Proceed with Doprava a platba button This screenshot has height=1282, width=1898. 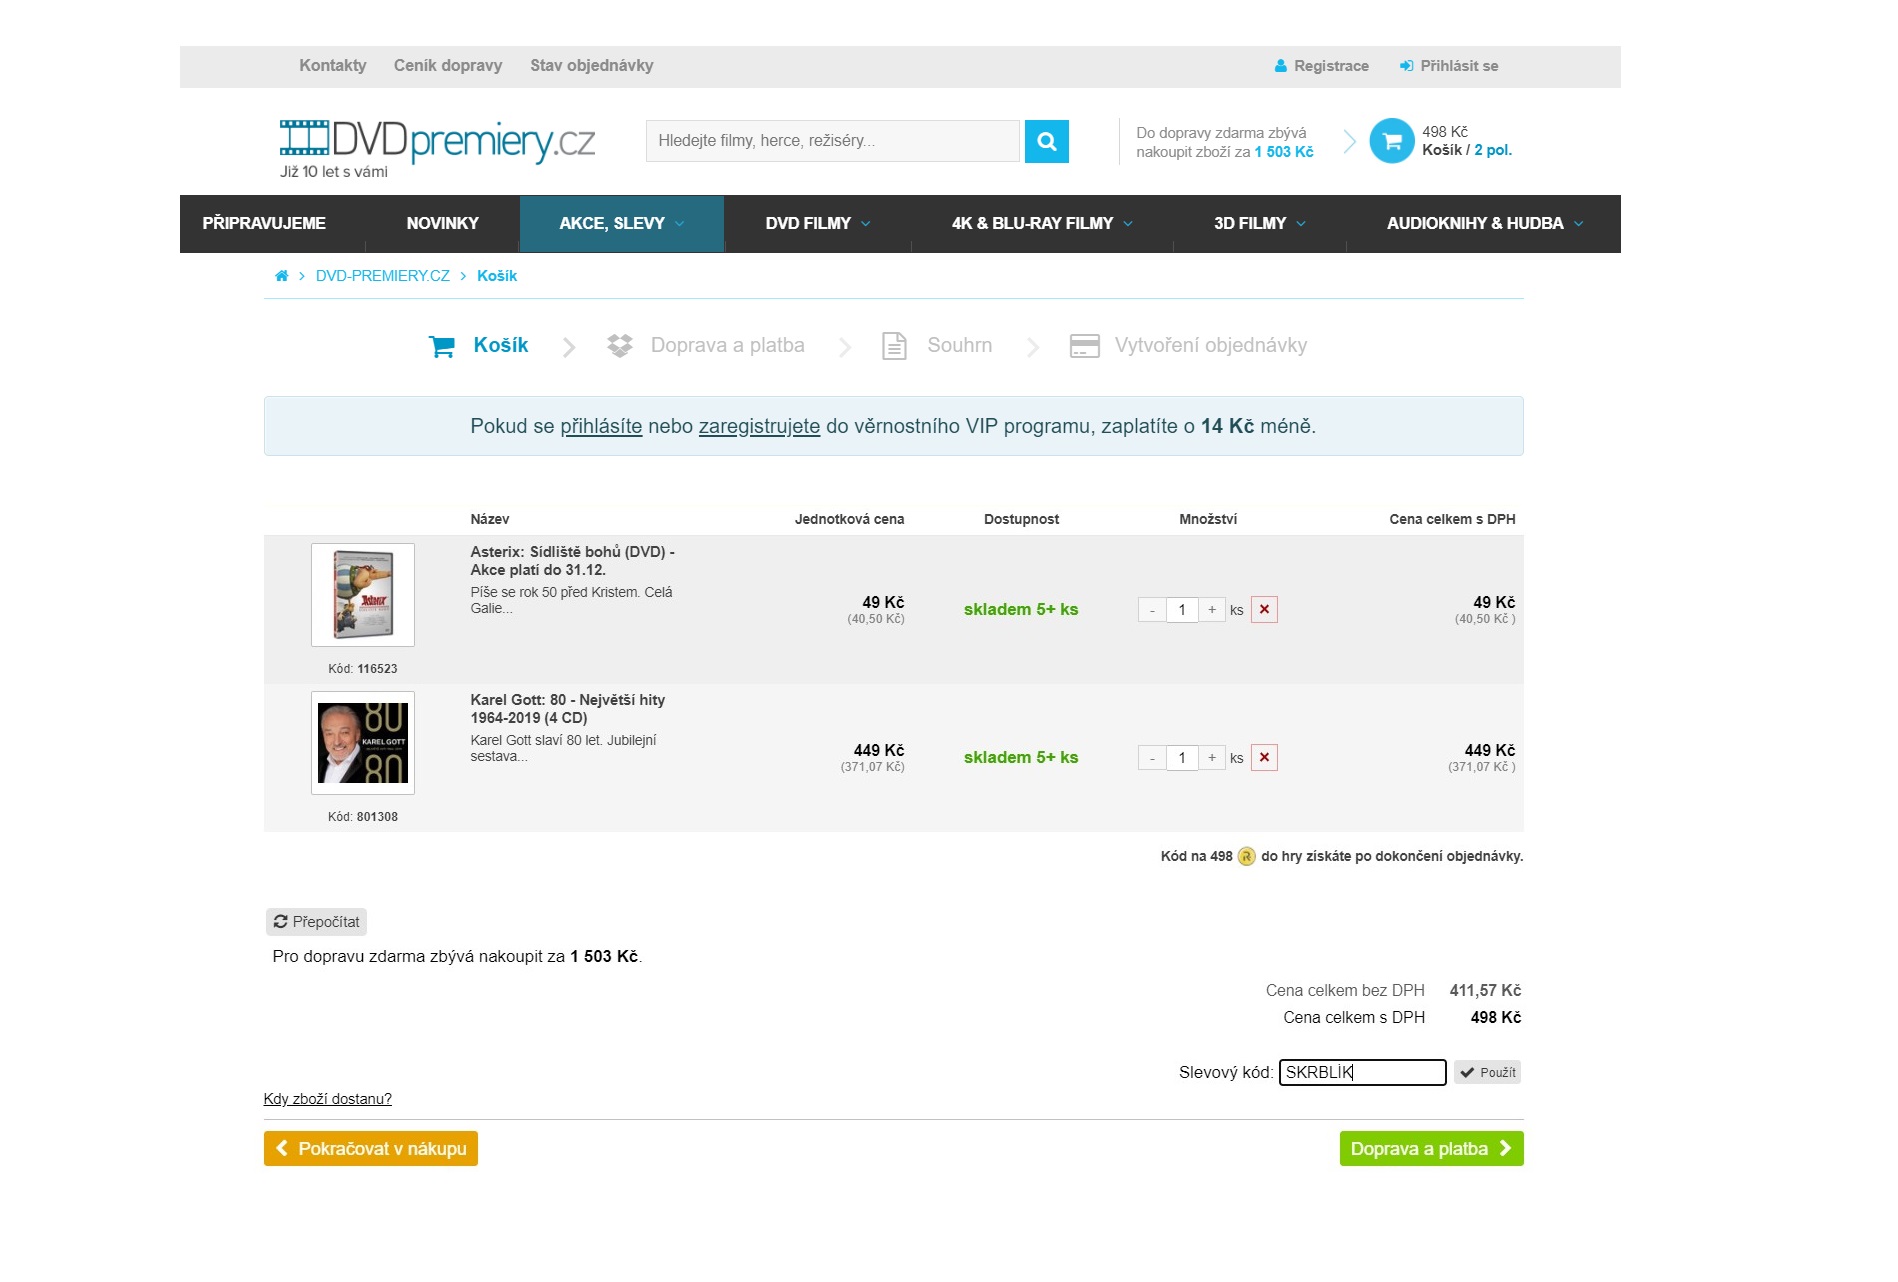tap(1431, 1149)
